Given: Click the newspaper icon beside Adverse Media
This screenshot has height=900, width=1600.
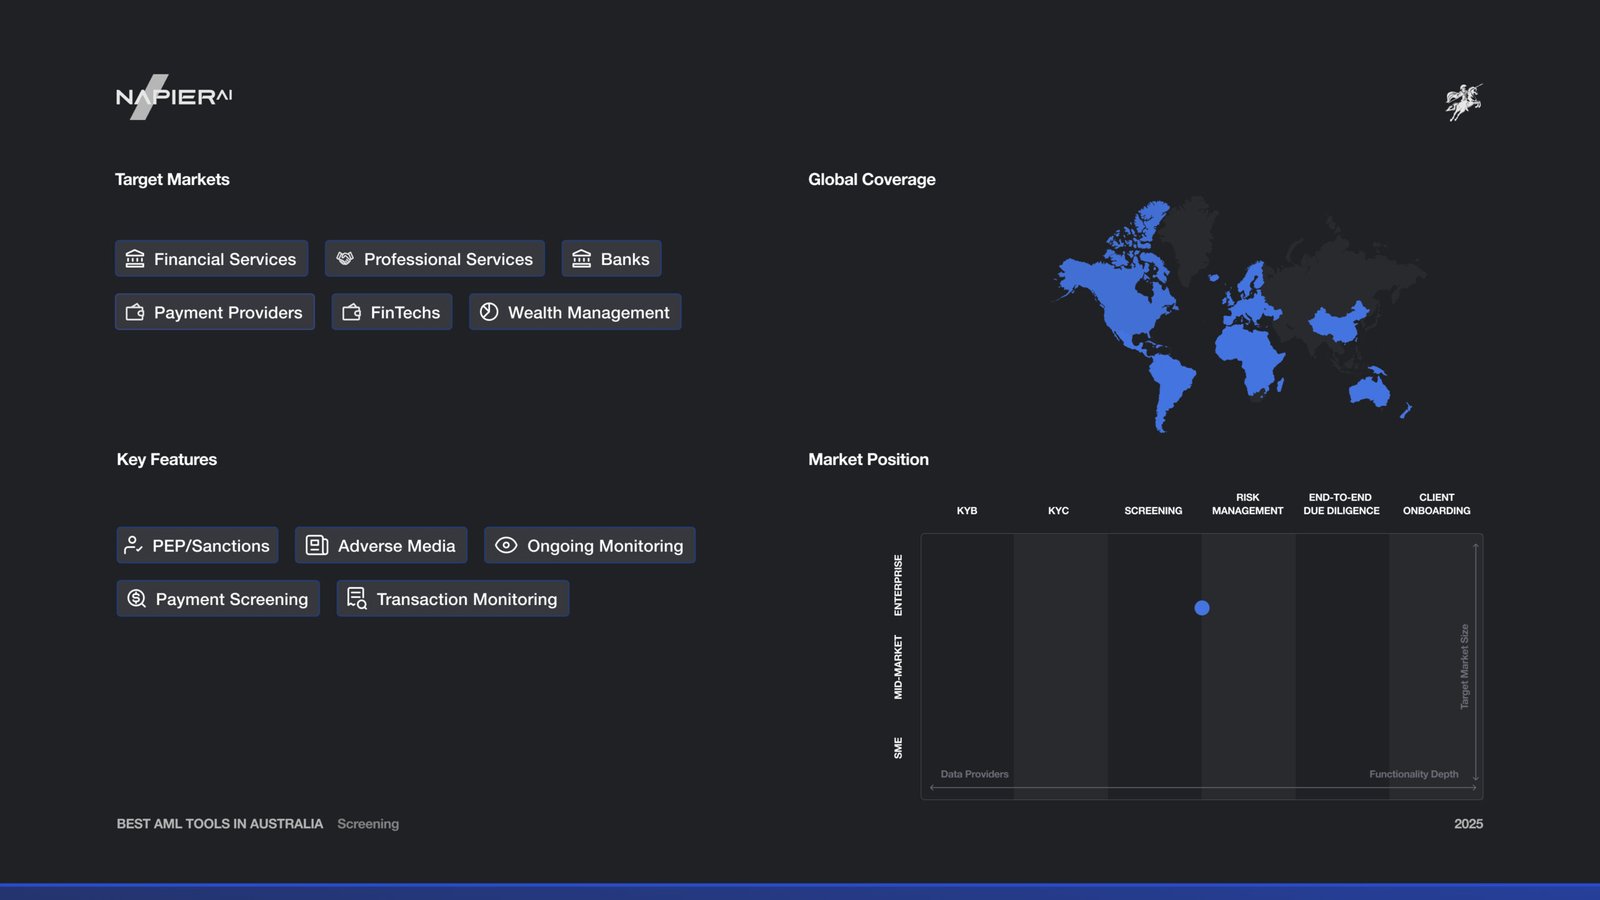Looking at the screenshot, I should point(317,545).
